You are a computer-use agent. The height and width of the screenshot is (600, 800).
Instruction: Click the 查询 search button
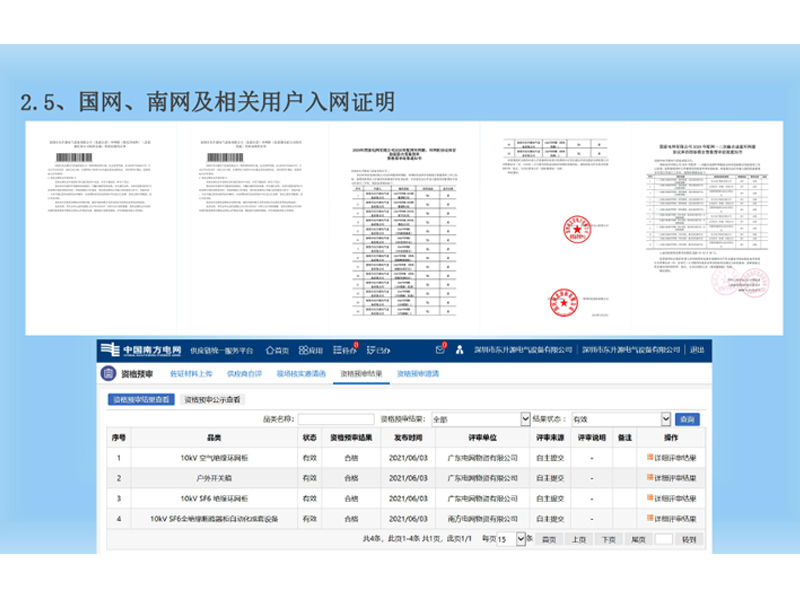coord(687,419)
